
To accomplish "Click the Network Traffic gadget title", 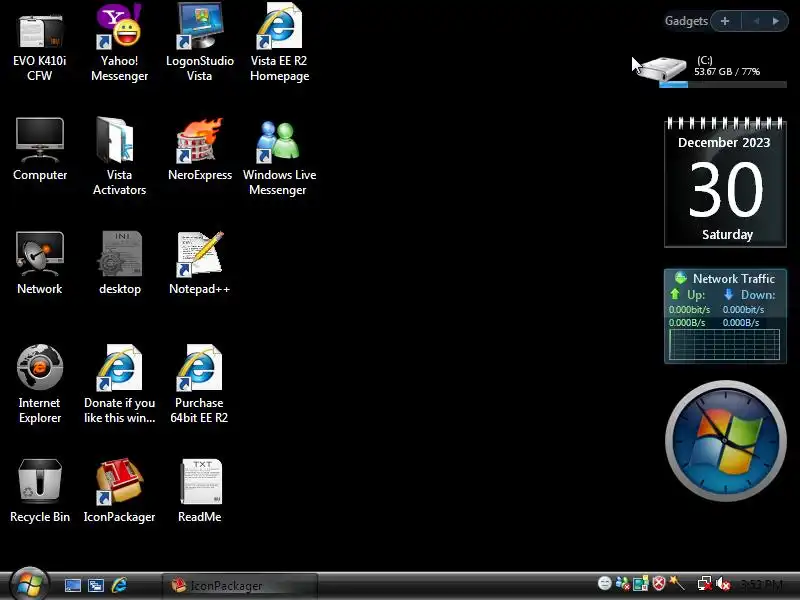I will pos(734,279).
